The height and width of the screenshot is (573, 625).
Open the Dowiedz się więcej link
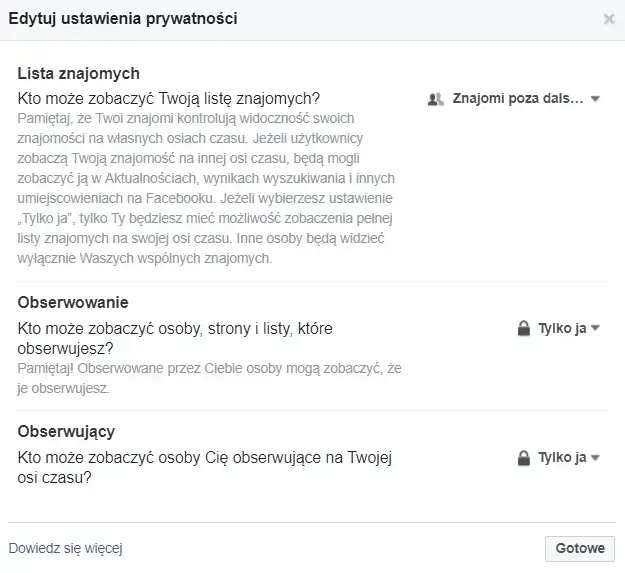coord(65,548)
